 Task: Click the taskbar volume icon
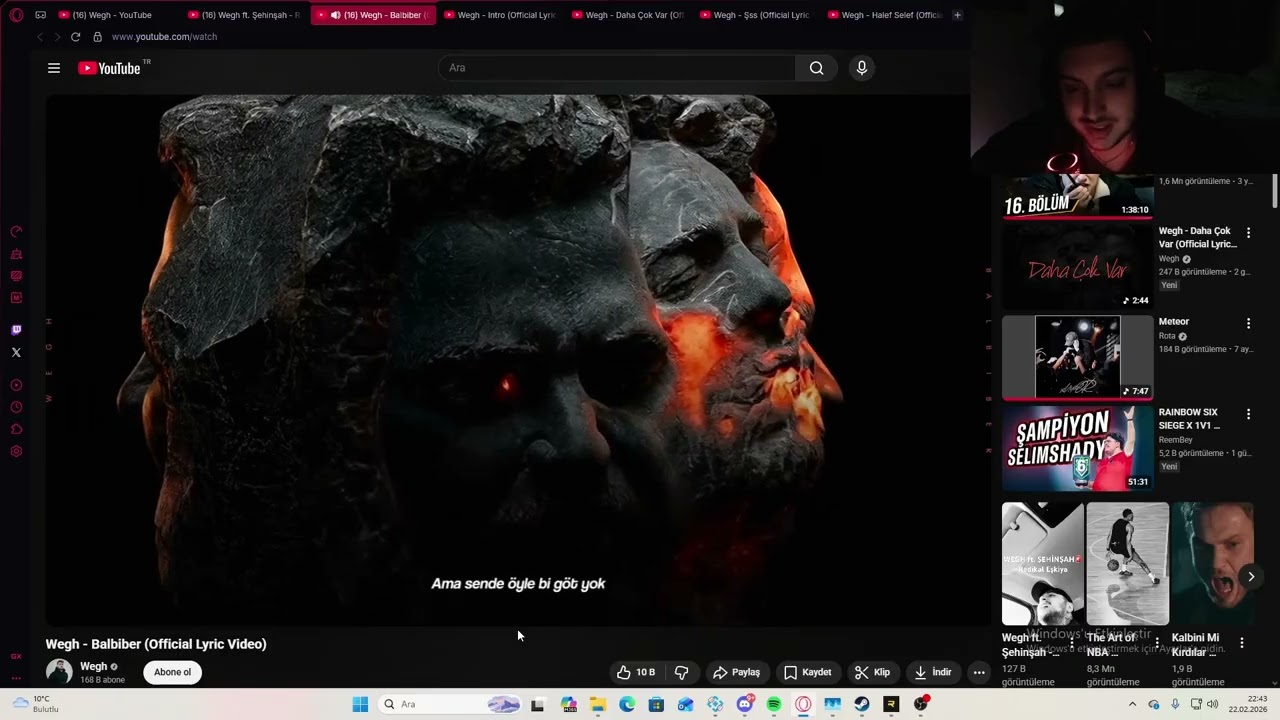pyautogui.click(x=1213, y=704)
